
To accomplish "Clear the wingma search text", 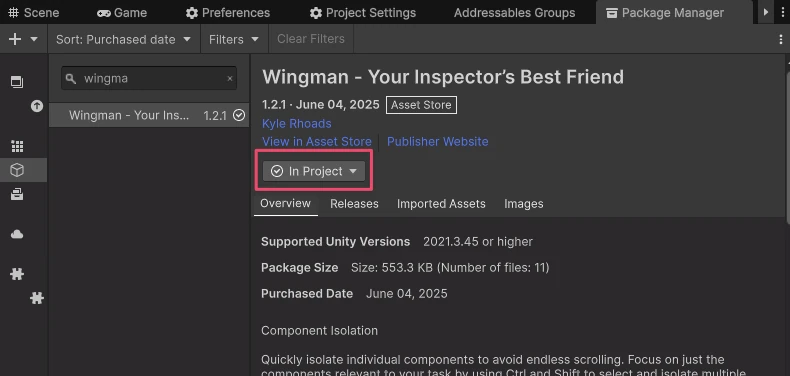I will pyautogui.click(x=230, y=79).
